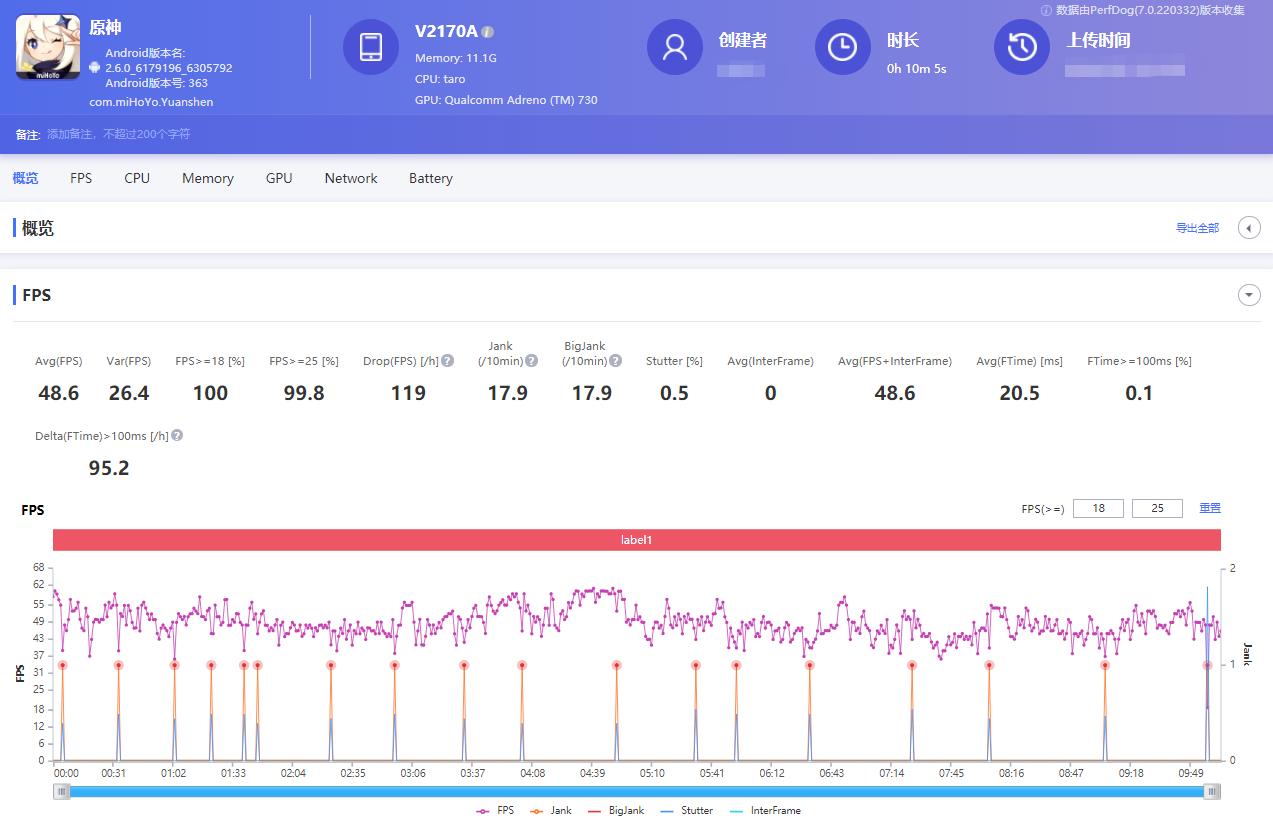Collapse the 概览 overview section arrow
This screenshot has height=820, width=1273.
pyautogui.click(x=1249, y=227)
